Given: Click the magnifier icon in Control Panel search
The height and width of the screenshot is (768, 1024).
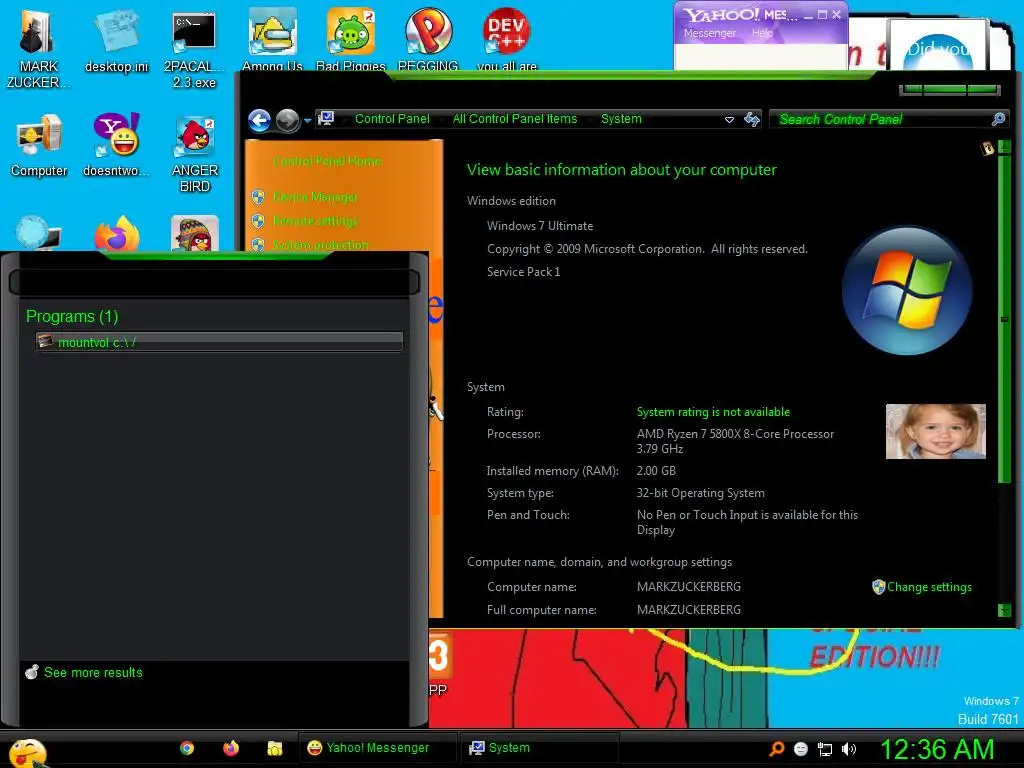Looking at the screenshot, I should pyautogui.click(x=998, y=119).
